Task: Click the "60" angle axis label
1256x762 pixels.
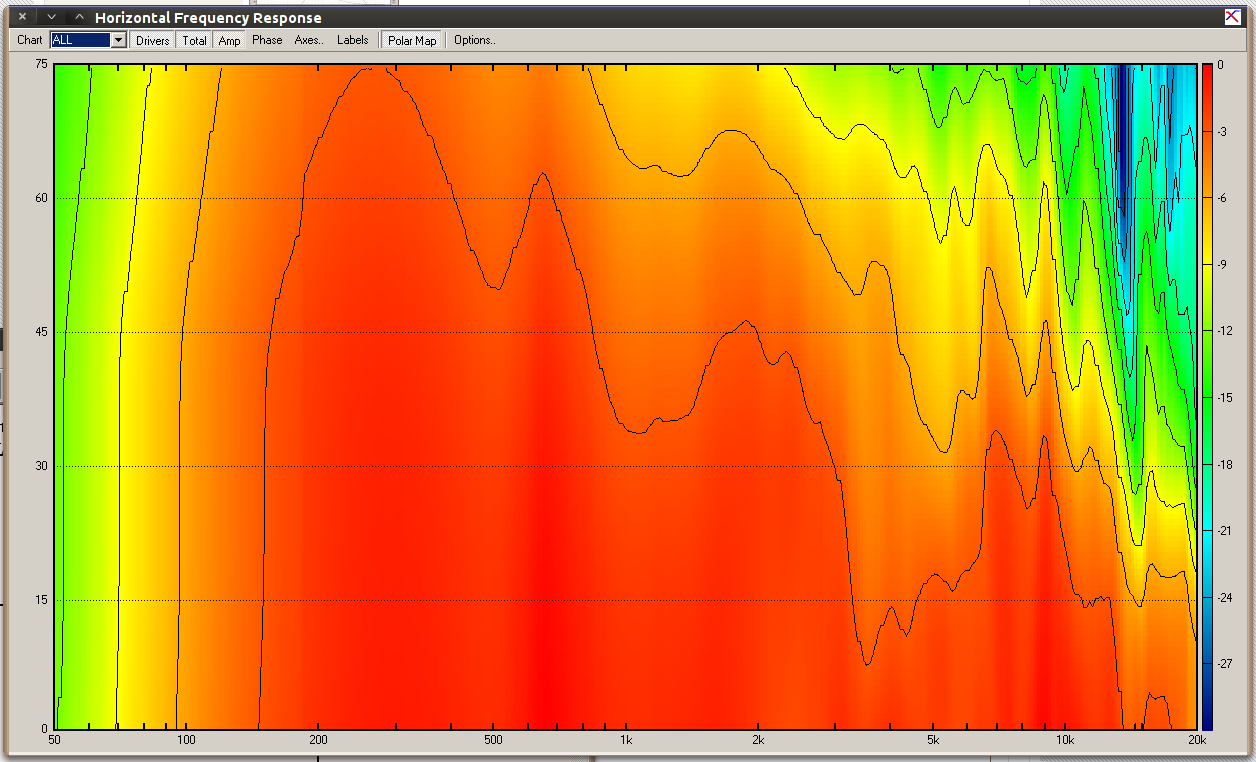Action: 41,198
